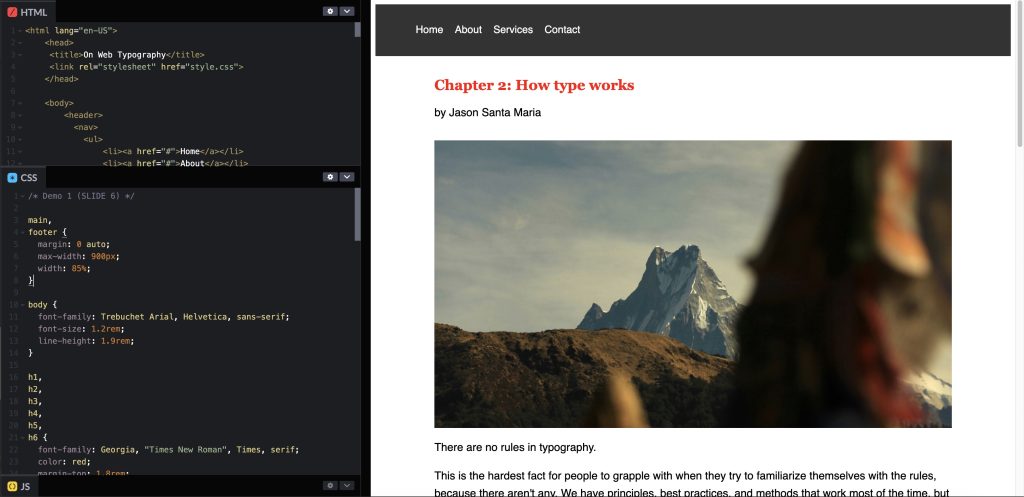
Task: Click the HTML editor vertical scrollbar thumb
Action: [357, 29]
